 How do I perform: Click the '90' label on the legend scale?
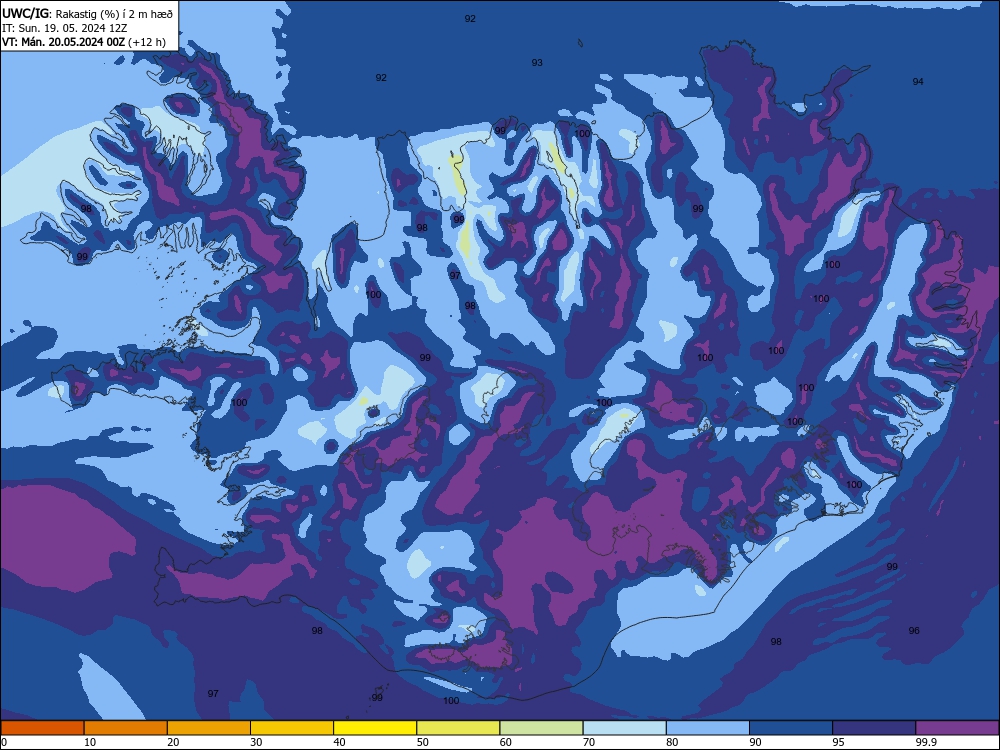pos(756,742)
